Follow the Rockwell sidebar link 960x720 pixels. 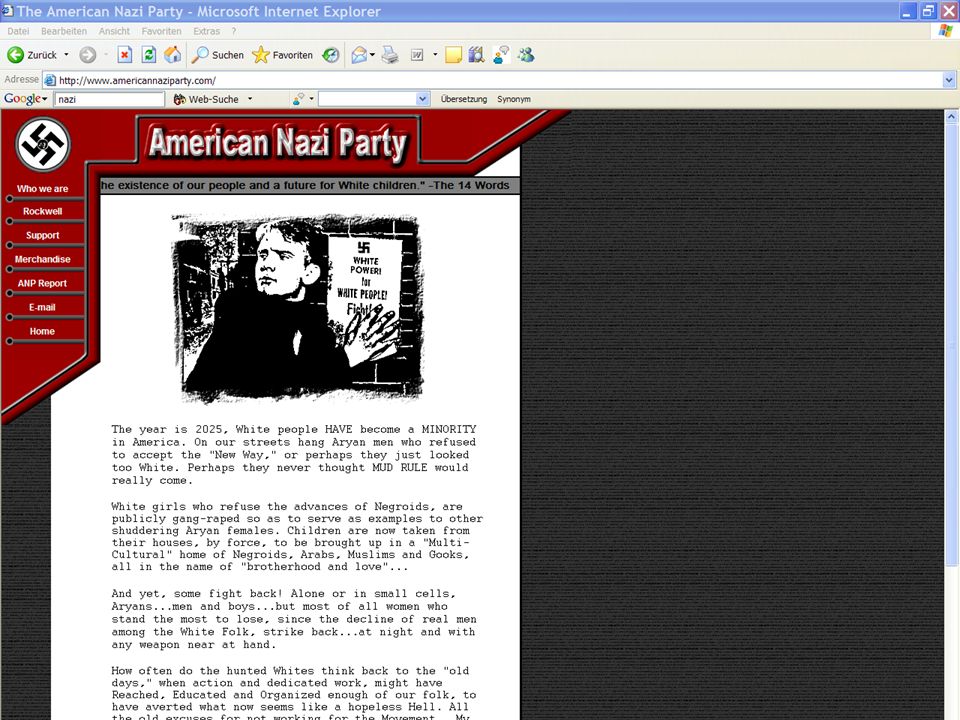pyautogui.click(x=42, y=211)
